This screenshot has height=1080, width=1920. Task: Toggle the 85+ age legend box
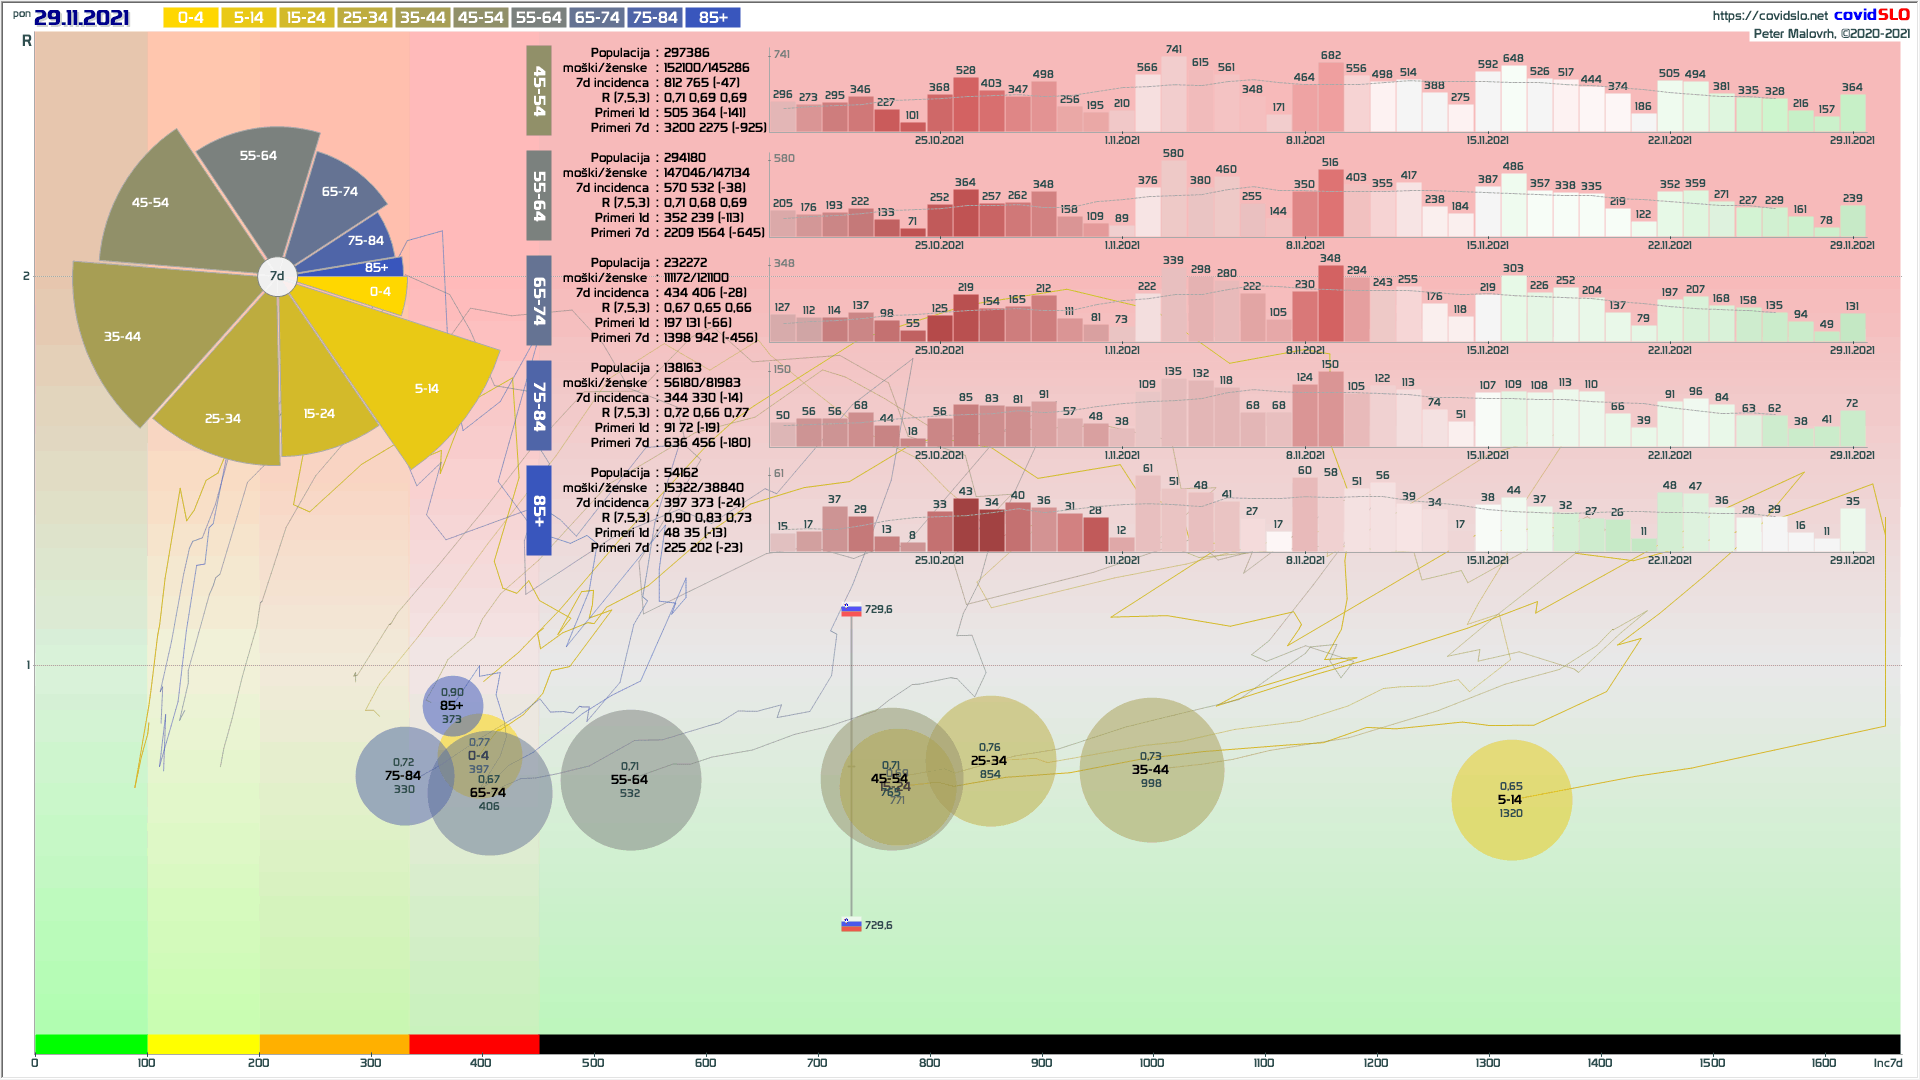click(713, 18)
